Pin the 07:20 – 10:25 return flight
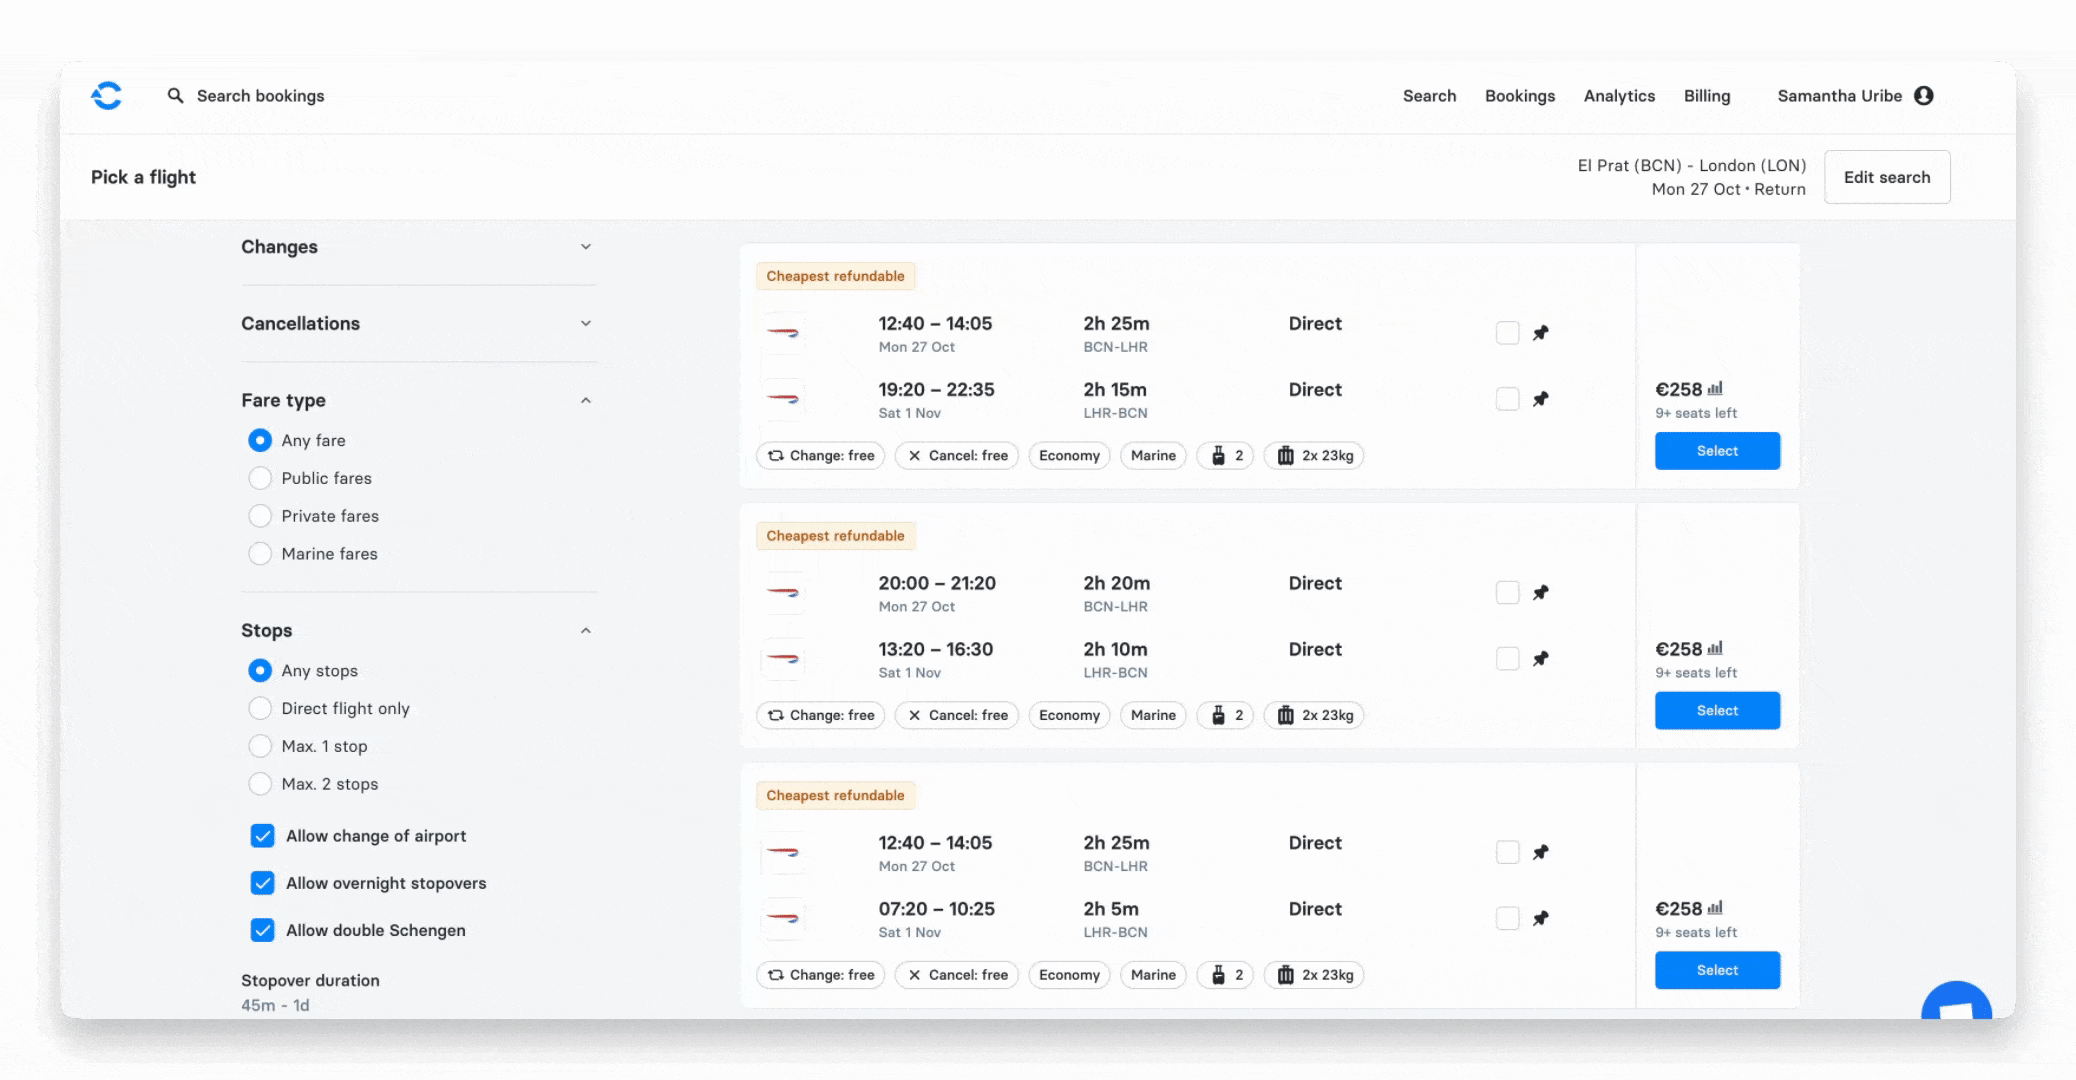 [1541, 918]
